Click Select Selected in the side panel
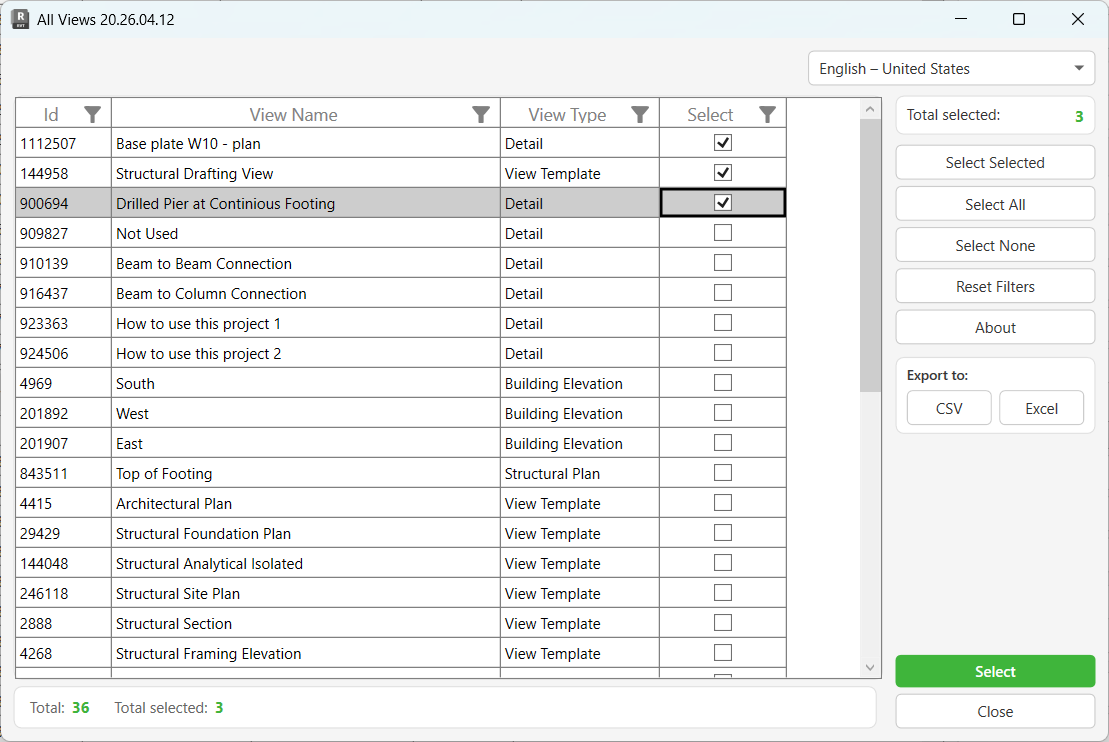 [994, 162]
